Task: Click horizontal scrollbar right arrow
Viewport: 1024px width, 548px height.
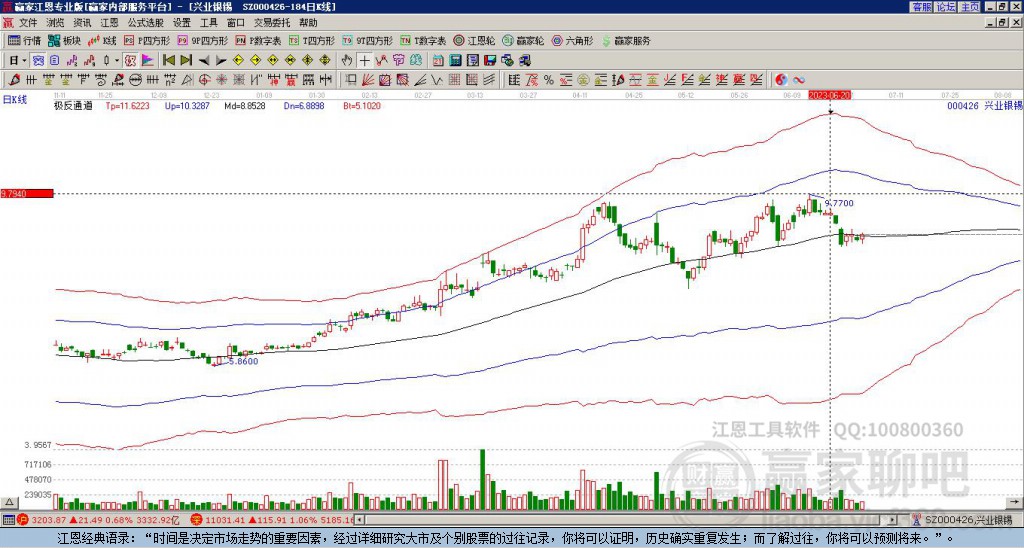Action: (x=892, y=520)
